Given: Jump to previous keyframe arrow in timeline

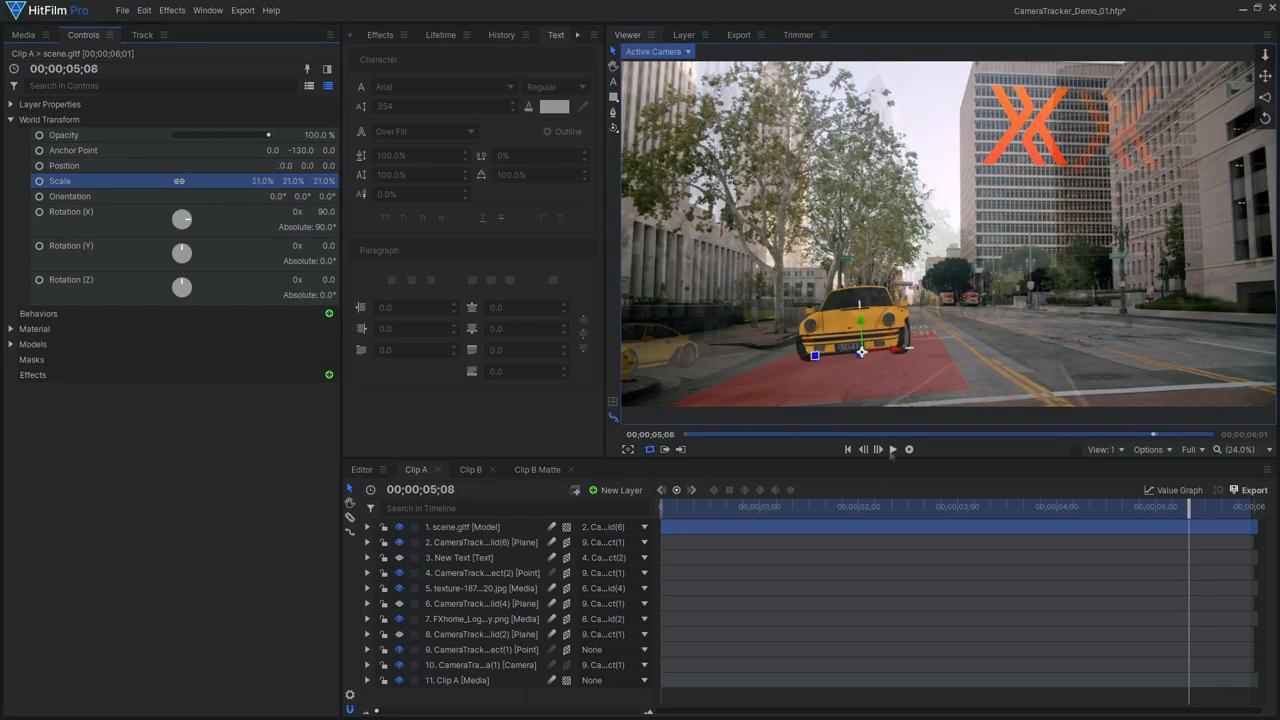Looking at the screenshot, I should coord(661,490).
